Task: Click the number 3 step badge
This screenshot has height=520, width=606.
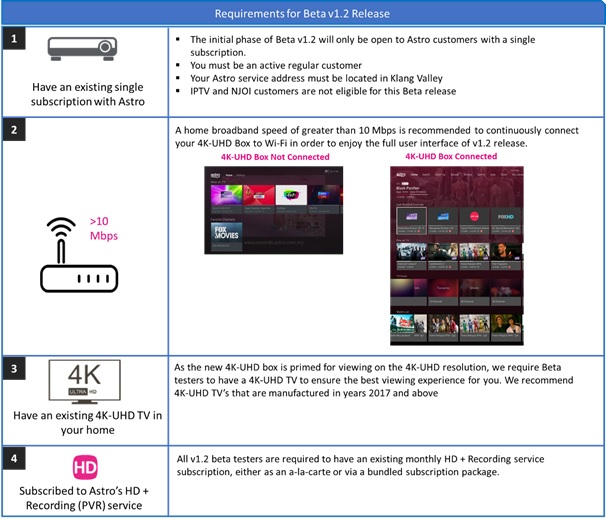Action: (x=13, y=368)
